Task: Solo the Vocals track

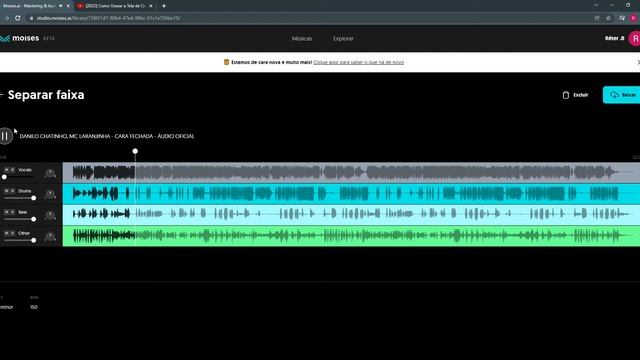Action: pyautogui.click(x=12, y=170)
